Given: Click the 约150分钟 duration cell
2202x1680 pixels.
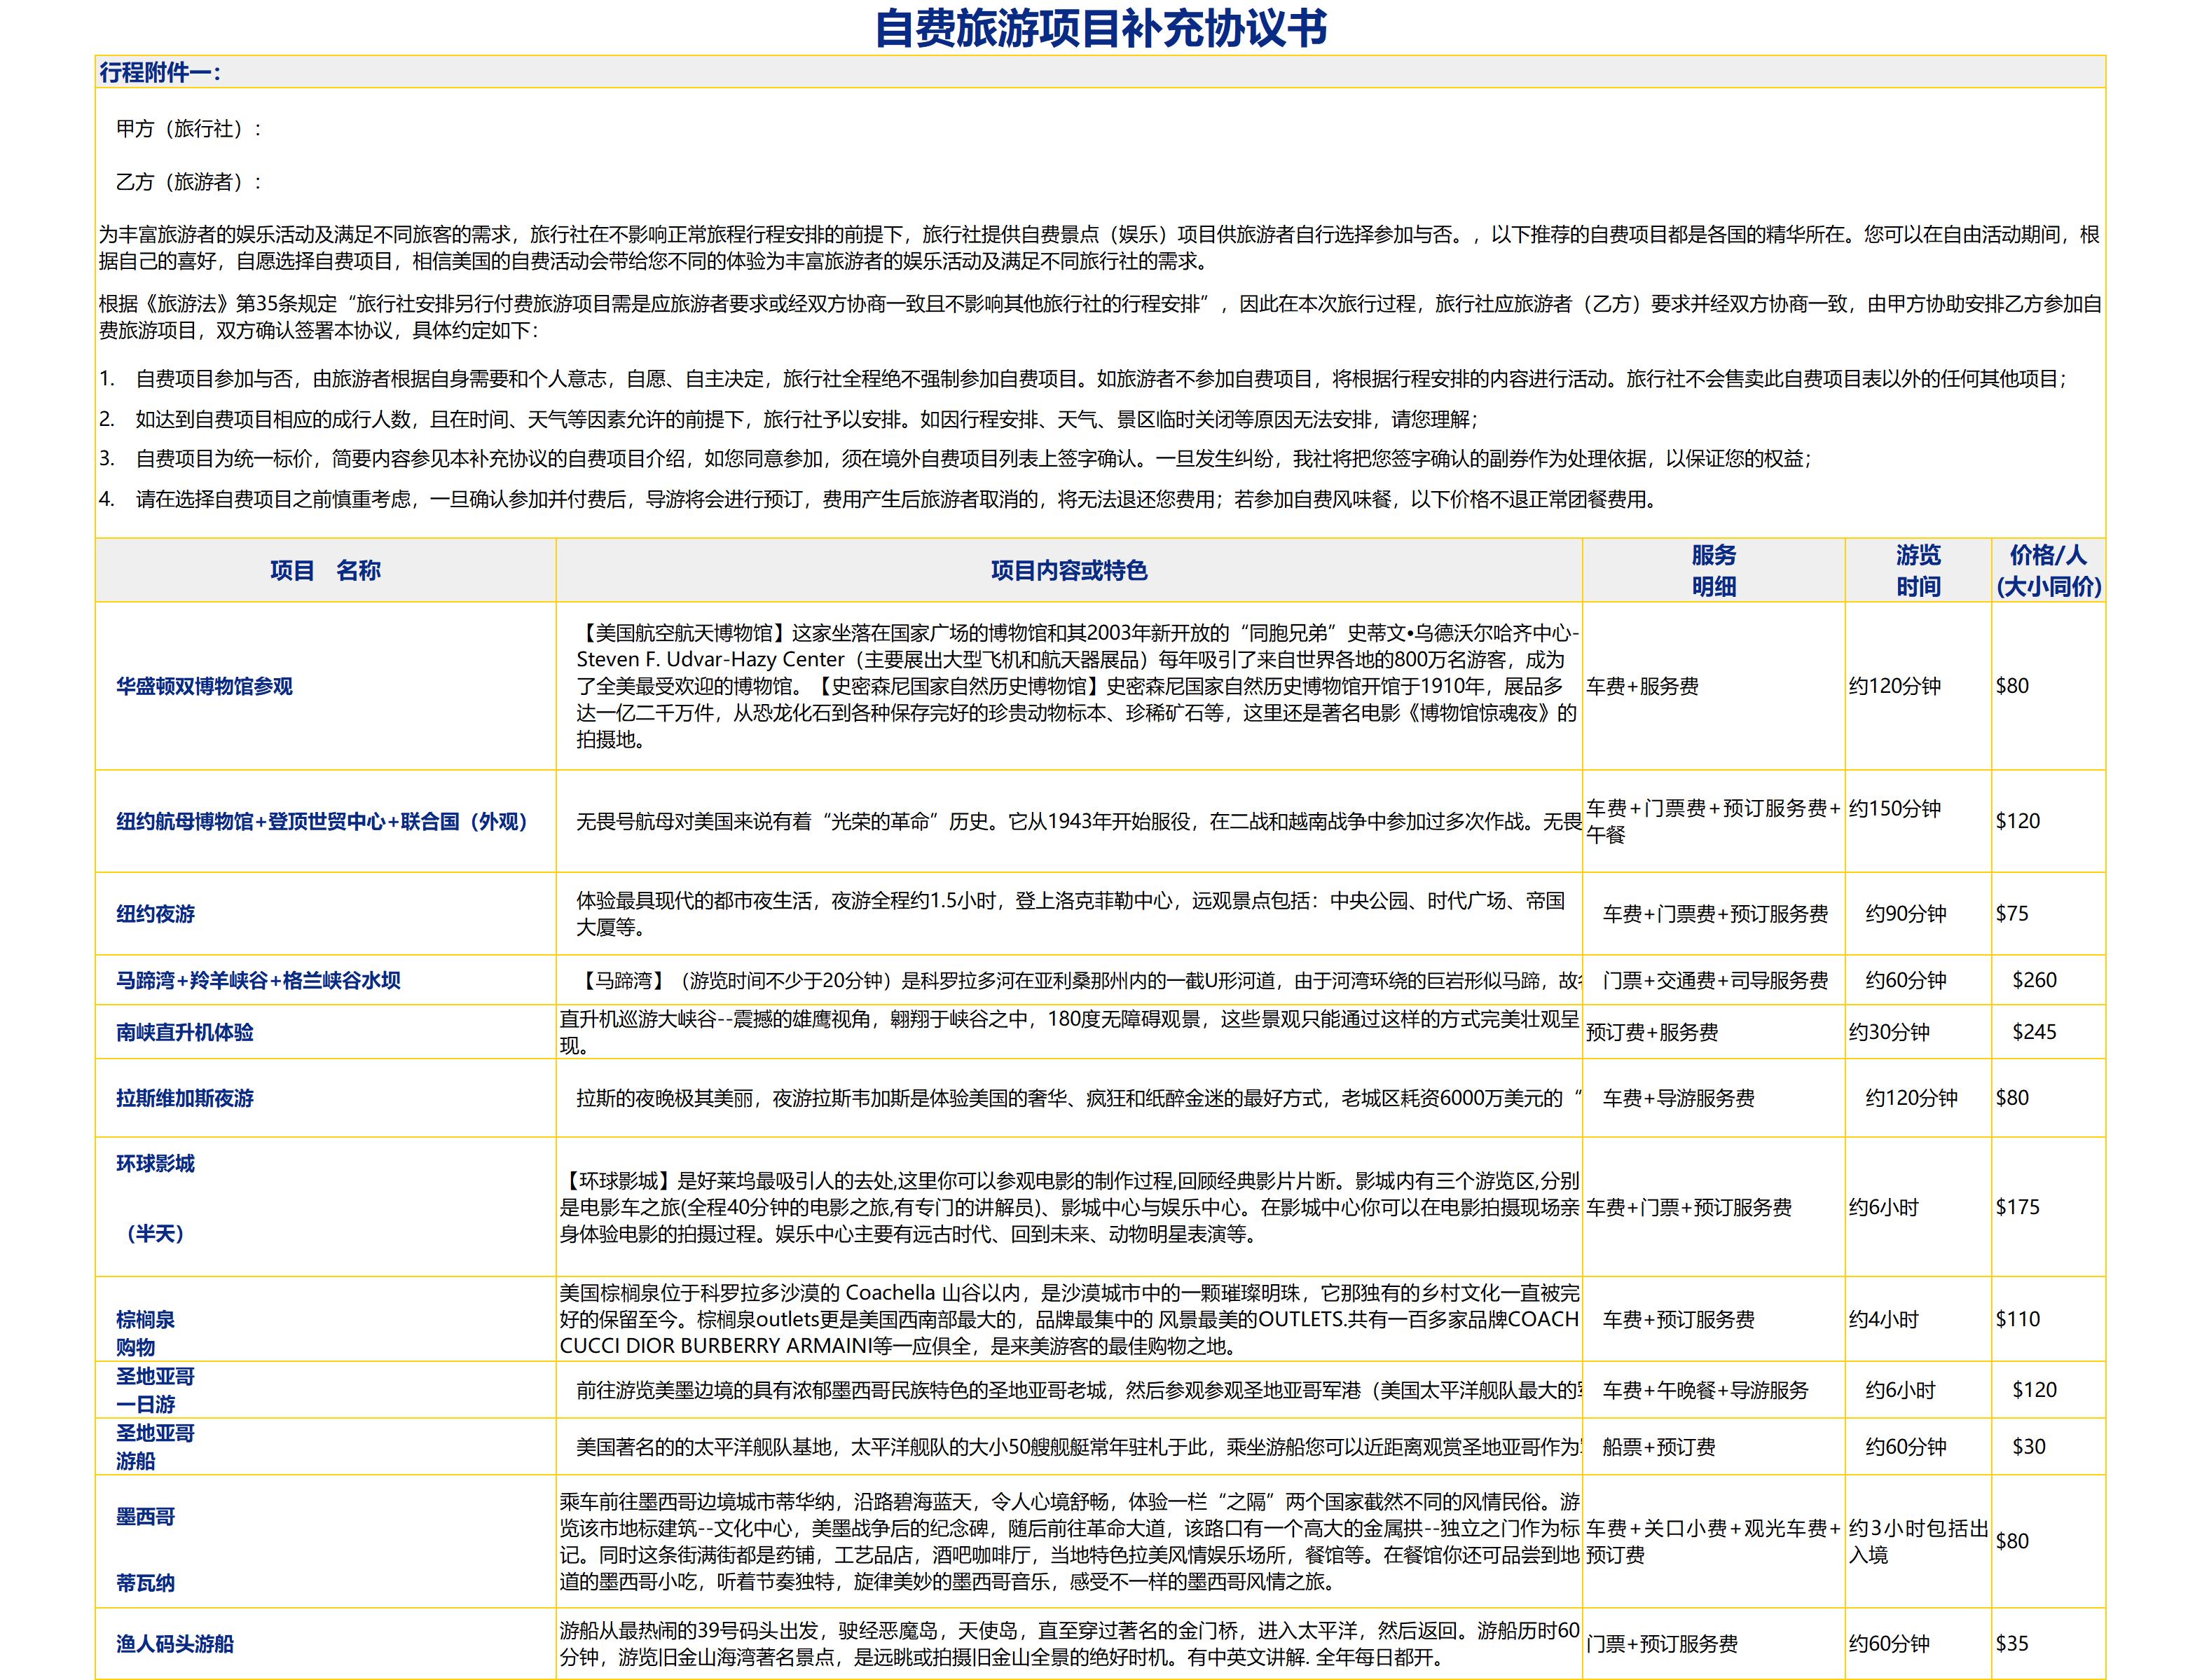Looking at the screenshot, I should coord(1918,821).
